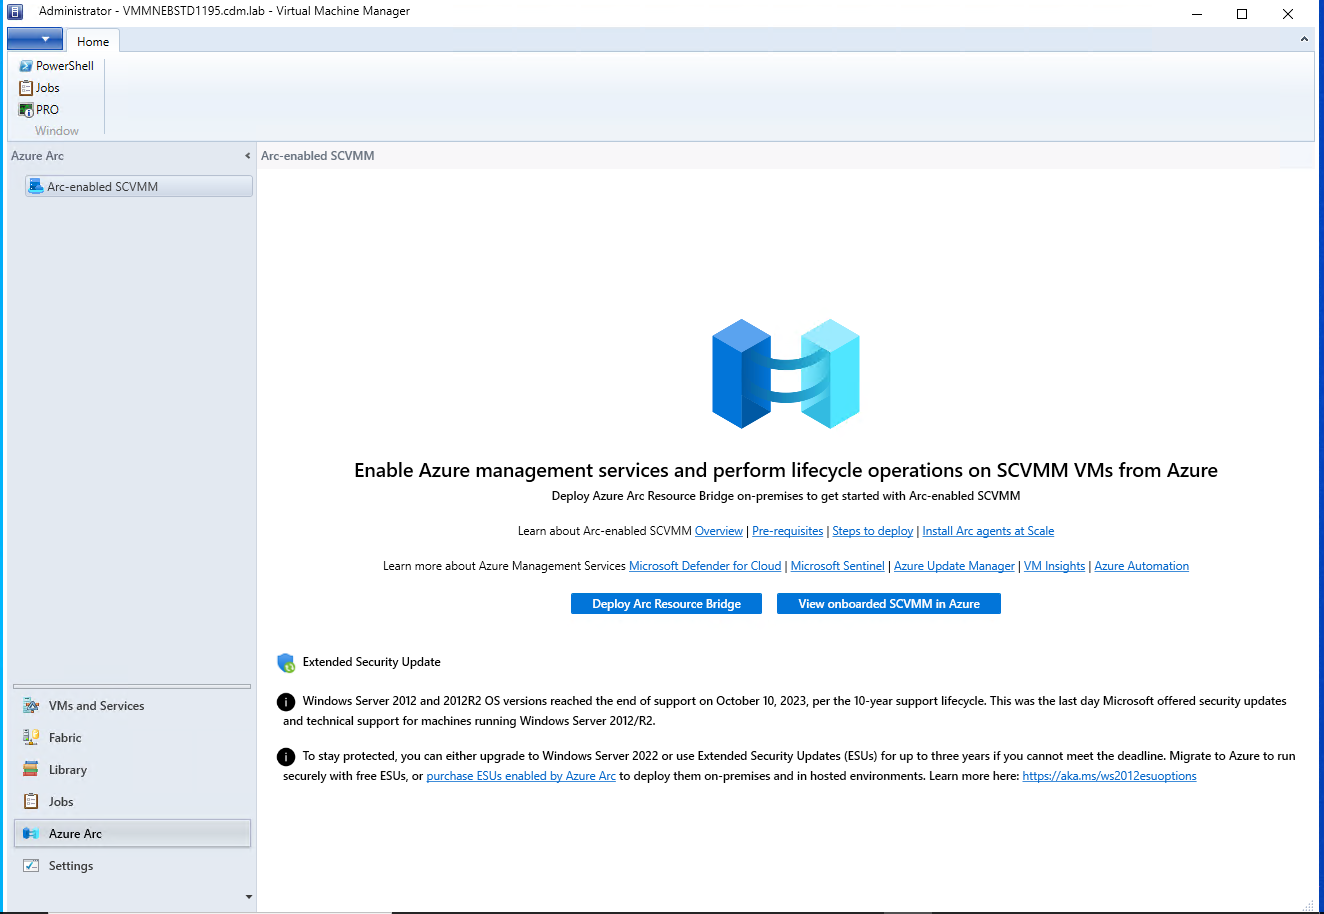Open the application menu dropdown
The image size is (1324, 914).
pyautogui.click(x=34, y=38)
